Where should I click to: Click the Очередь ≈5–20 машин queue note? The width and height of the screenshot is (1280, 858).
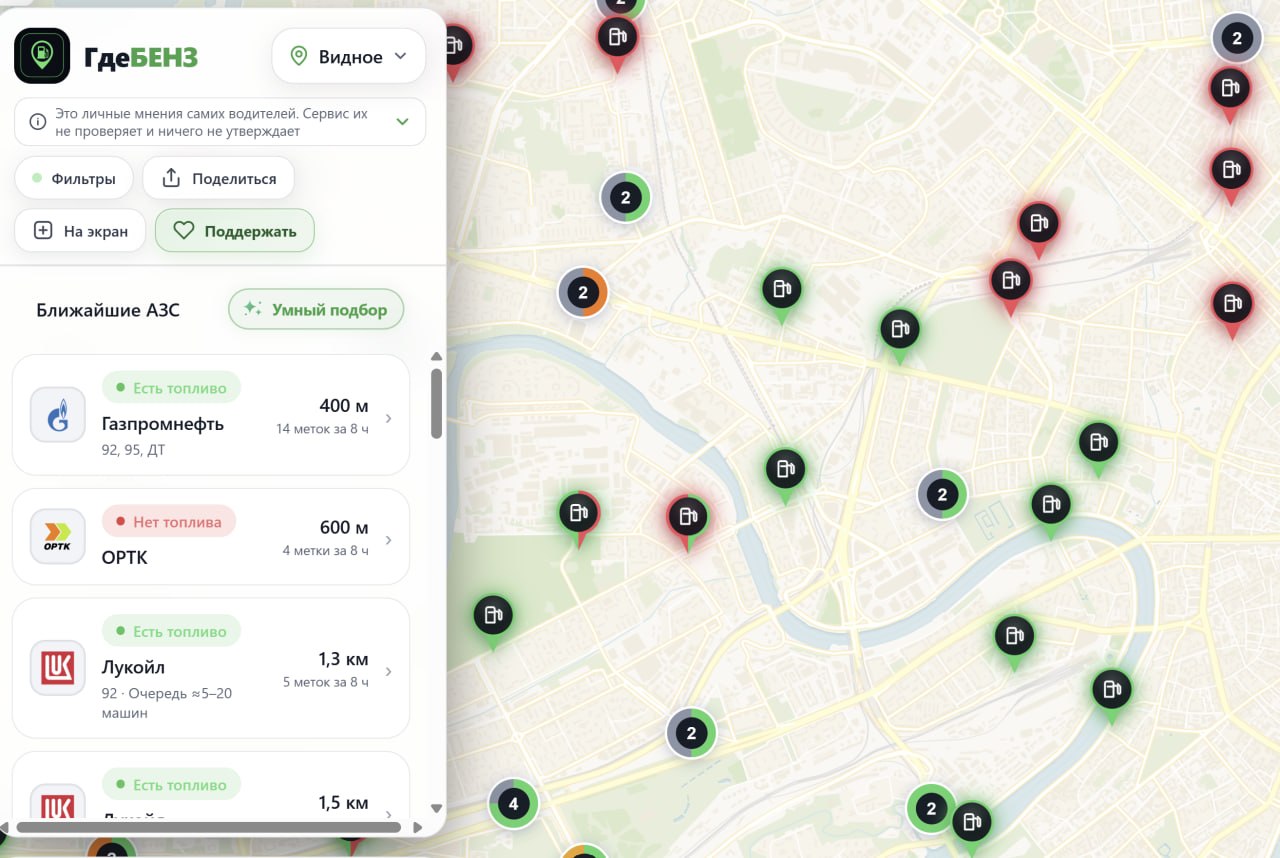[167, 703]
